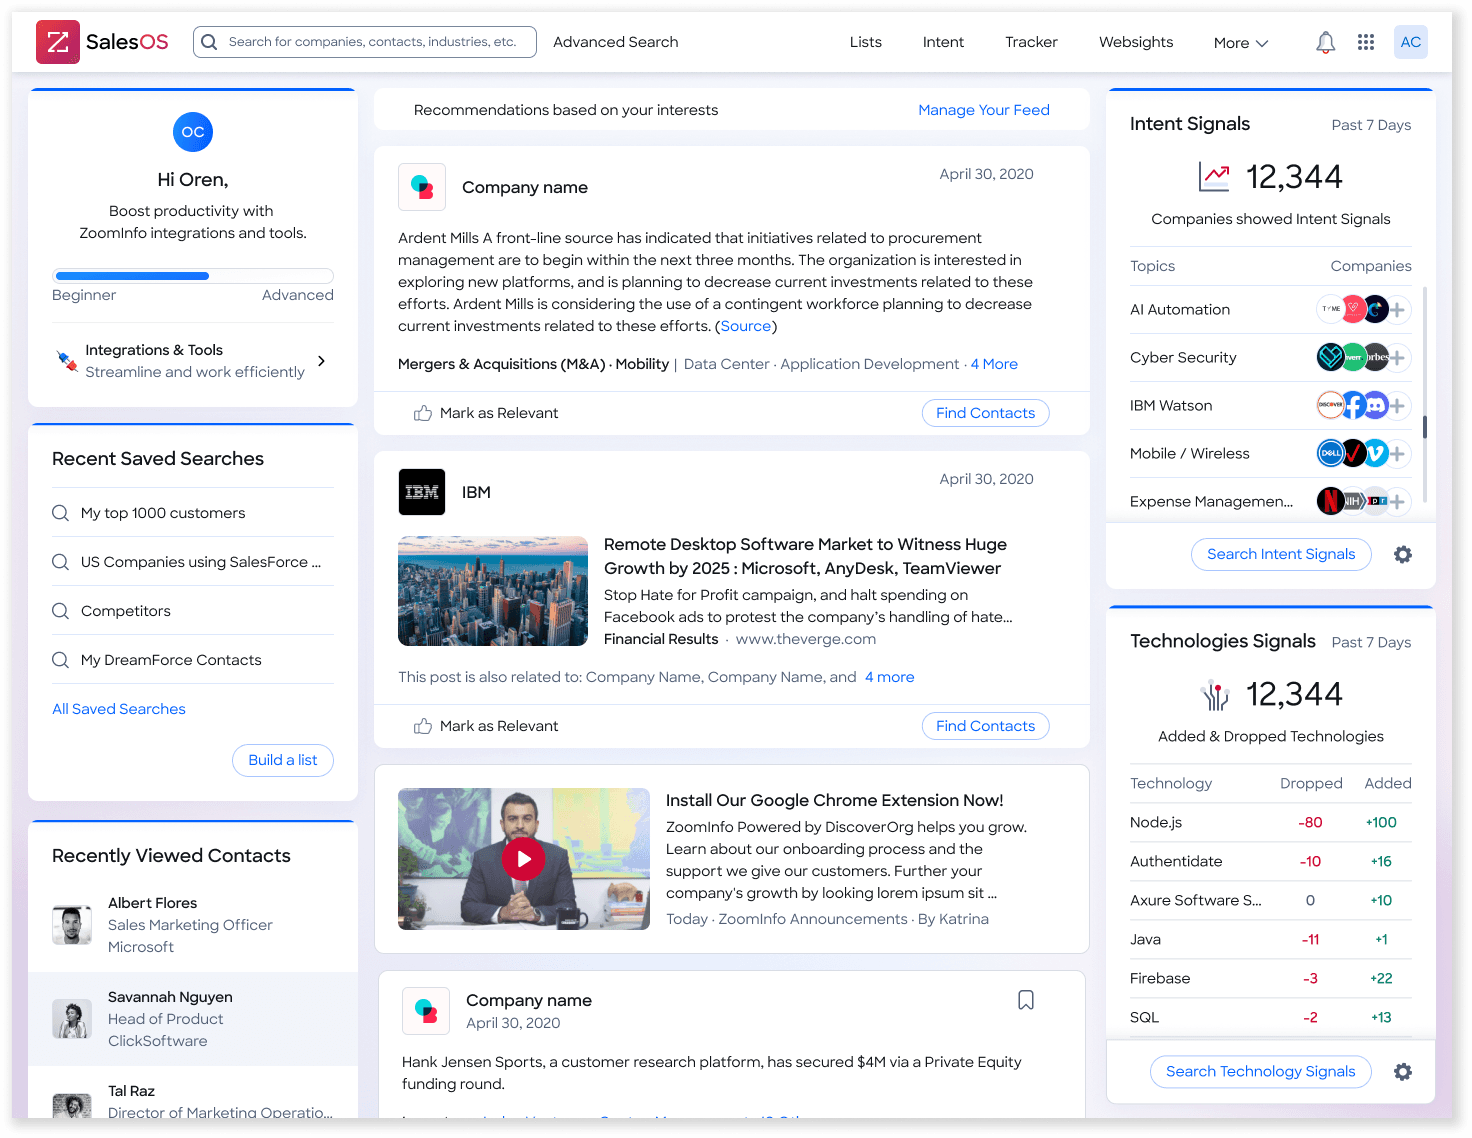Click Savannah Nguyen profile photo

pyautogui.click(x=72, y=1019)
